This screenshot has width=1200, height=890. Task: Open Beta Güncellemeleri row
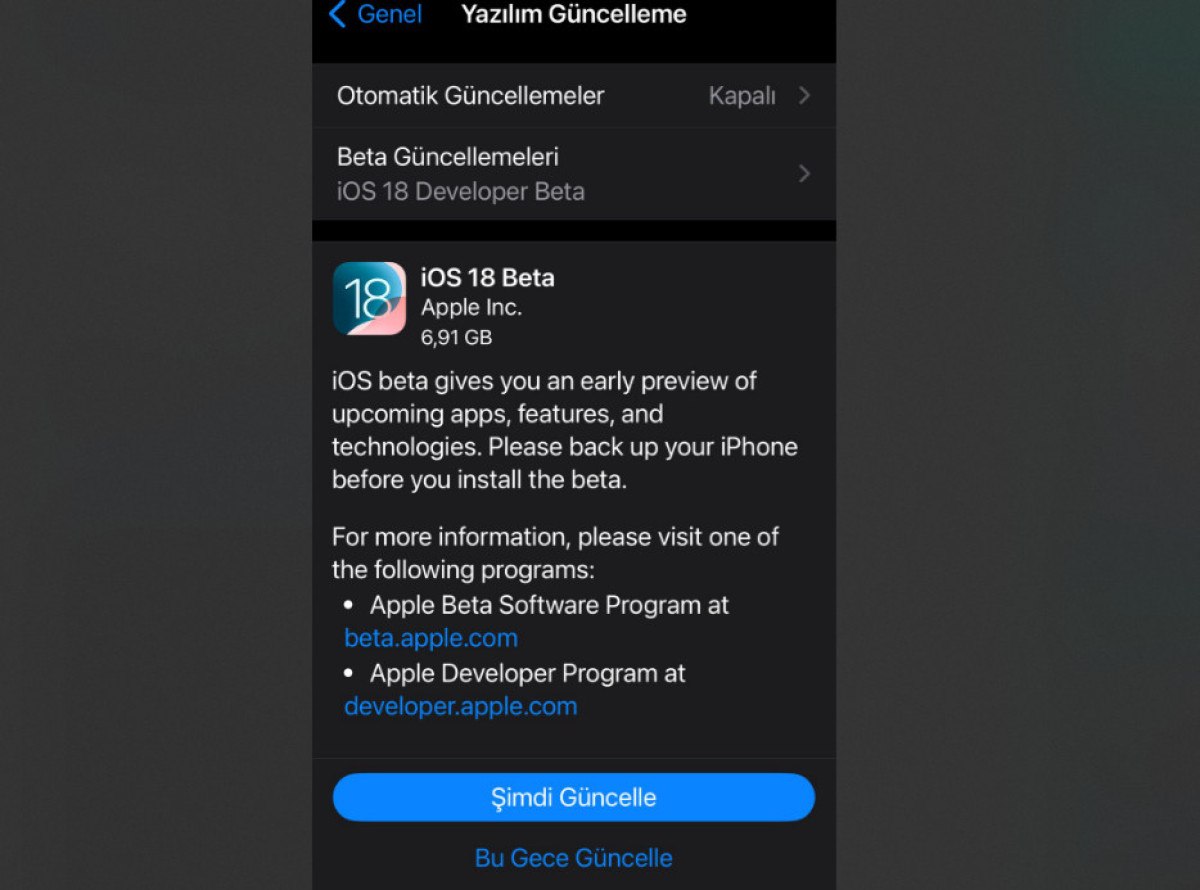click(574, 174)
